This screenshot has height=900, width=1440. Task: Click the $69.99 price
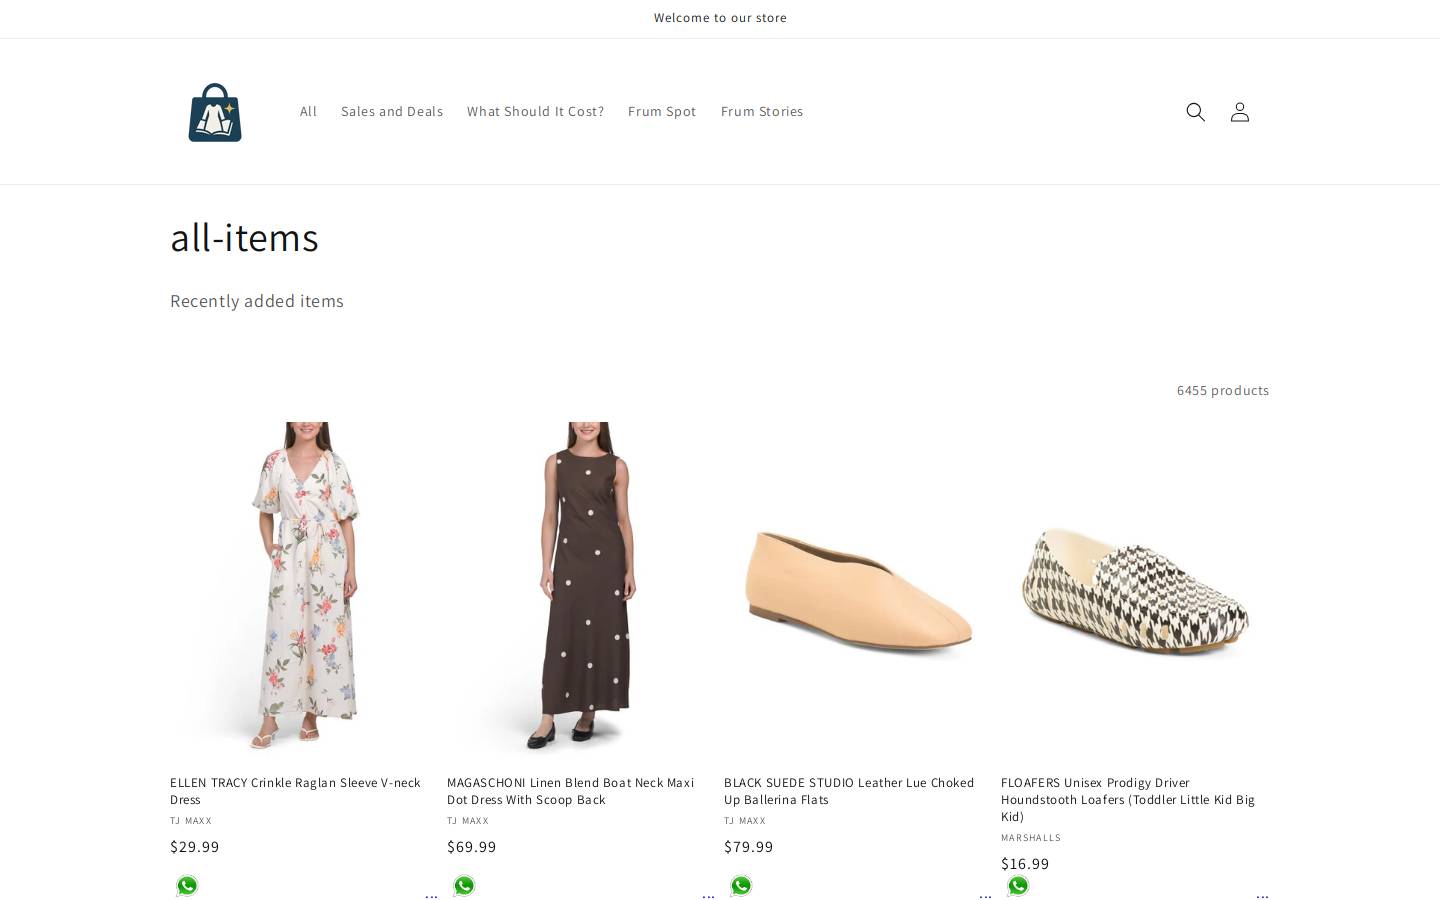pyautogui.click(x=472, y=847)
